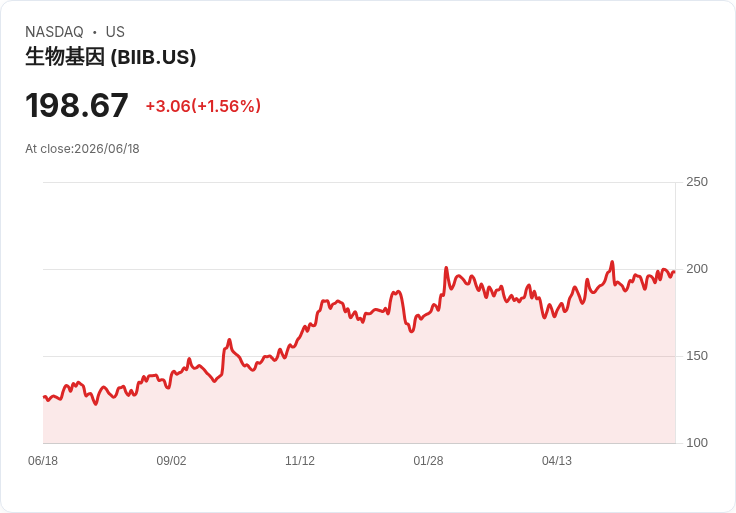Click the 200 y-axis label
The image size is (736, 513).
[x=697, y=269]
